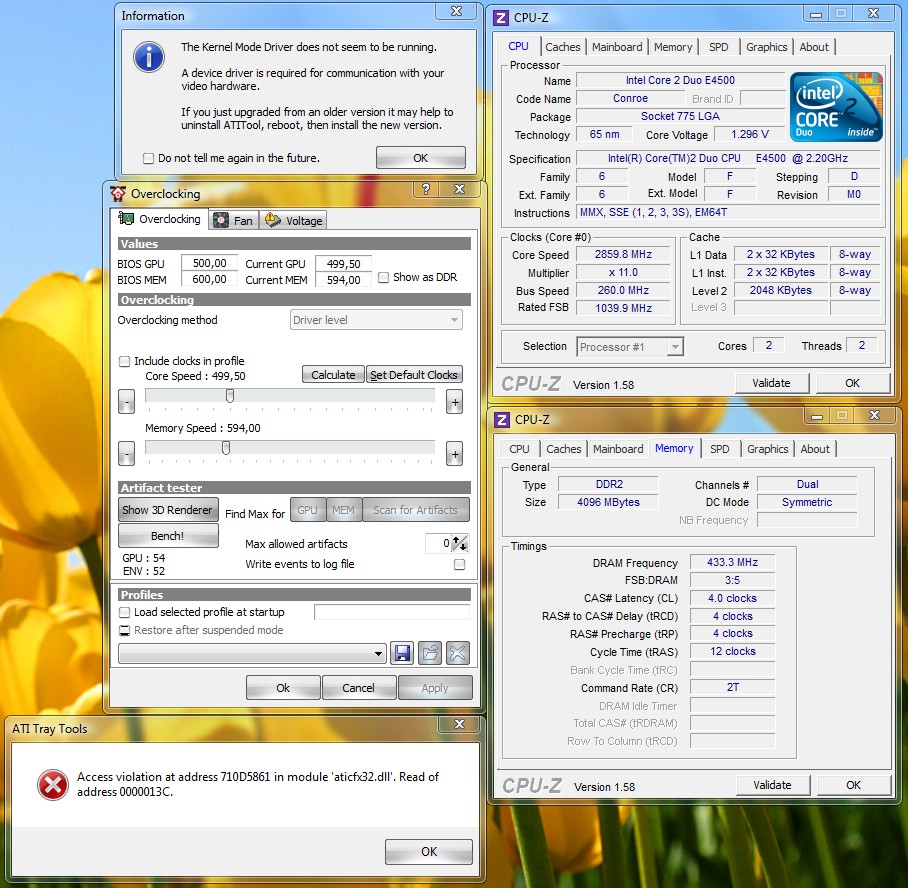Click Set Default Clocks button
The image size is (908, 888).
point(414,375)
